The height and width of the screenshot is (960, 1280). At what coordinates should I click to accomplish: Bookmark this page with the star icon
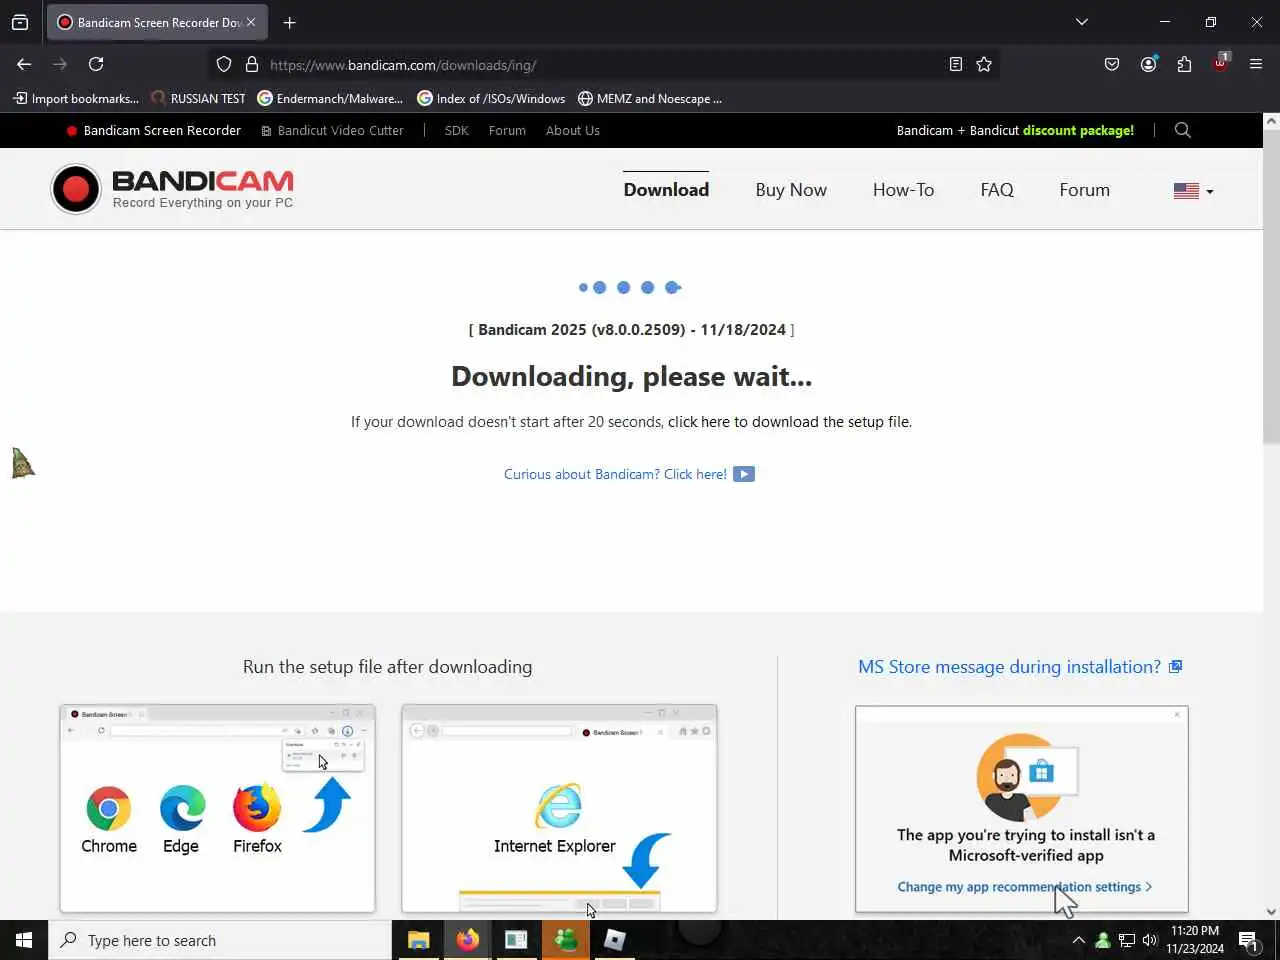point(984,64)
